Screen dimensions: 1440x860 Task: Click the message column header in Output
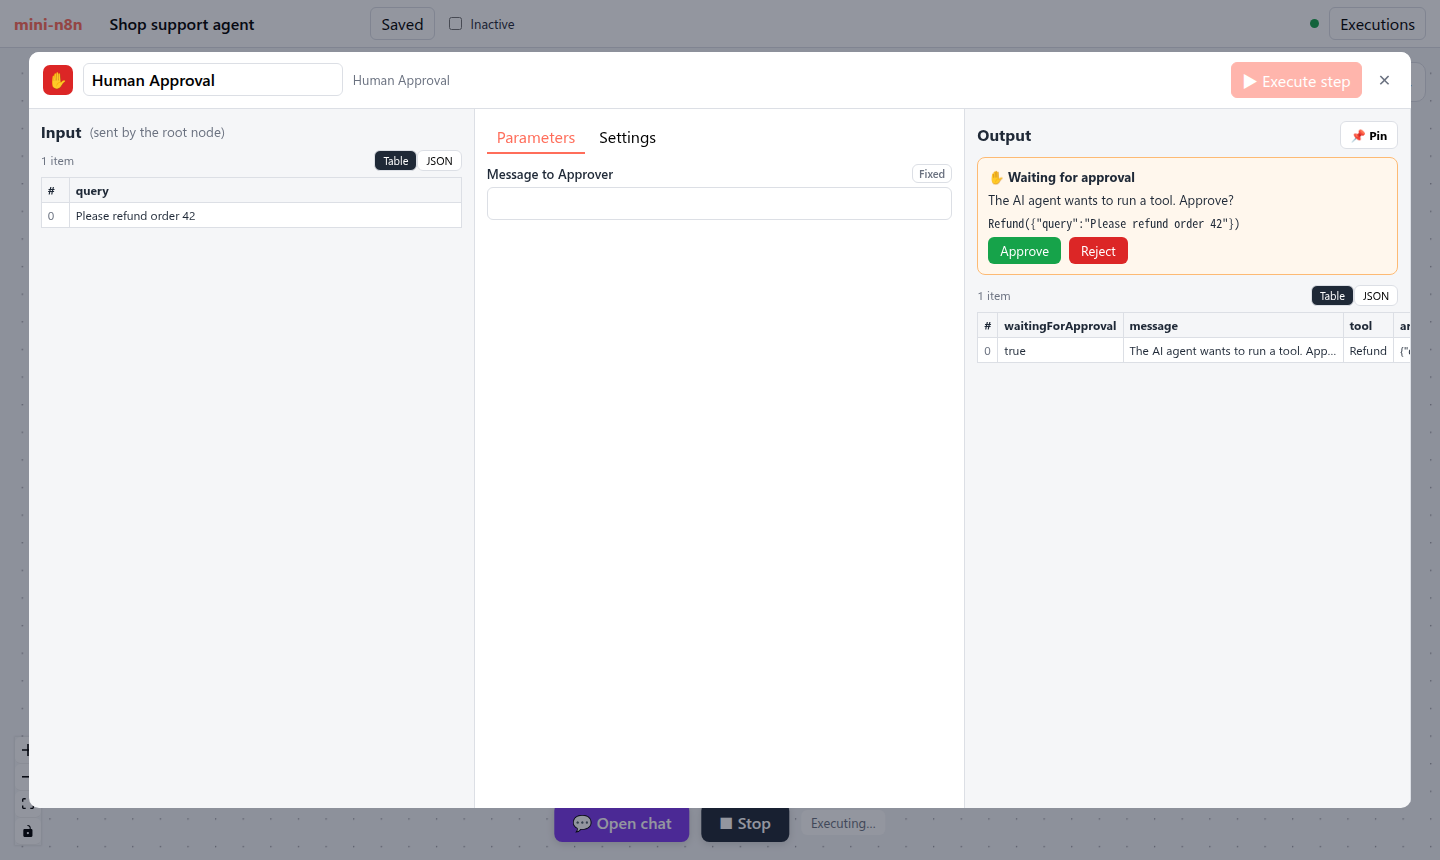pos(1233,326)
